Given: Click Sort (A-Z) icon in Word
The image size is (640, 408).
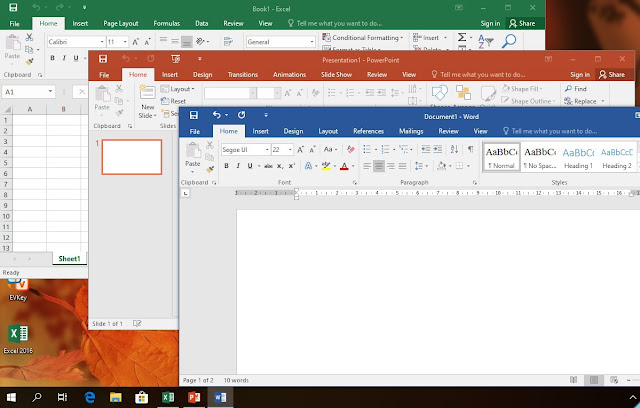Looking at the screenshot, I should pyautogui.click(x=454, y=149).
